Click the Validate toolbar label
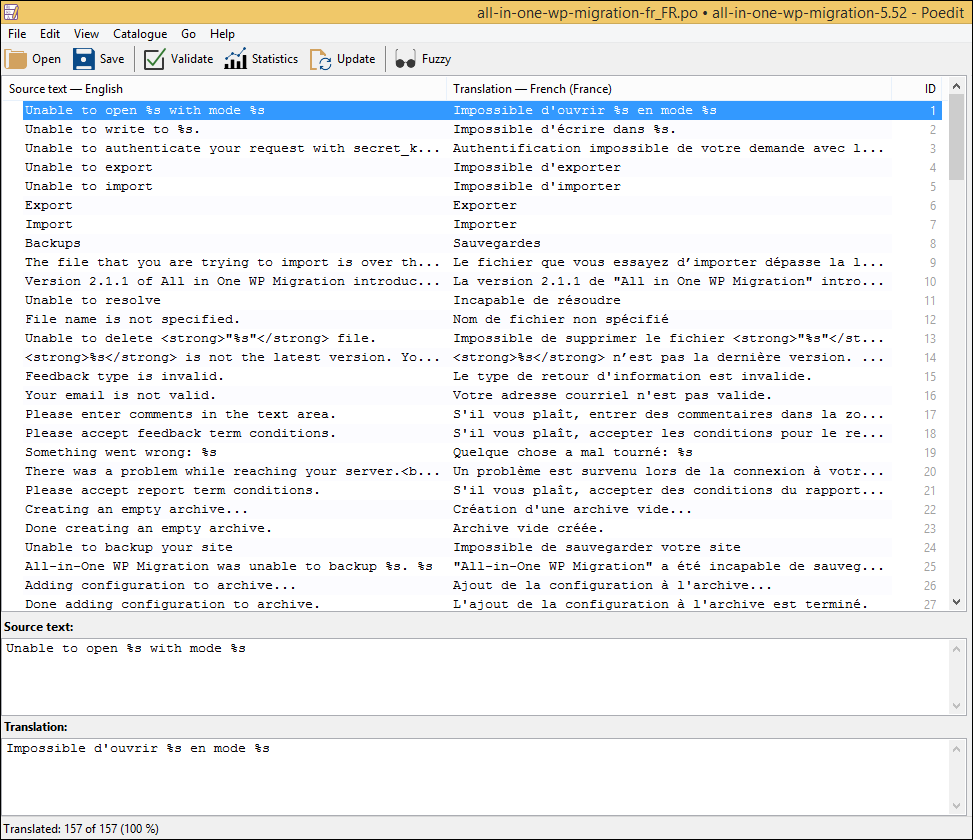The image size is (973, 840). coord(192,60)
